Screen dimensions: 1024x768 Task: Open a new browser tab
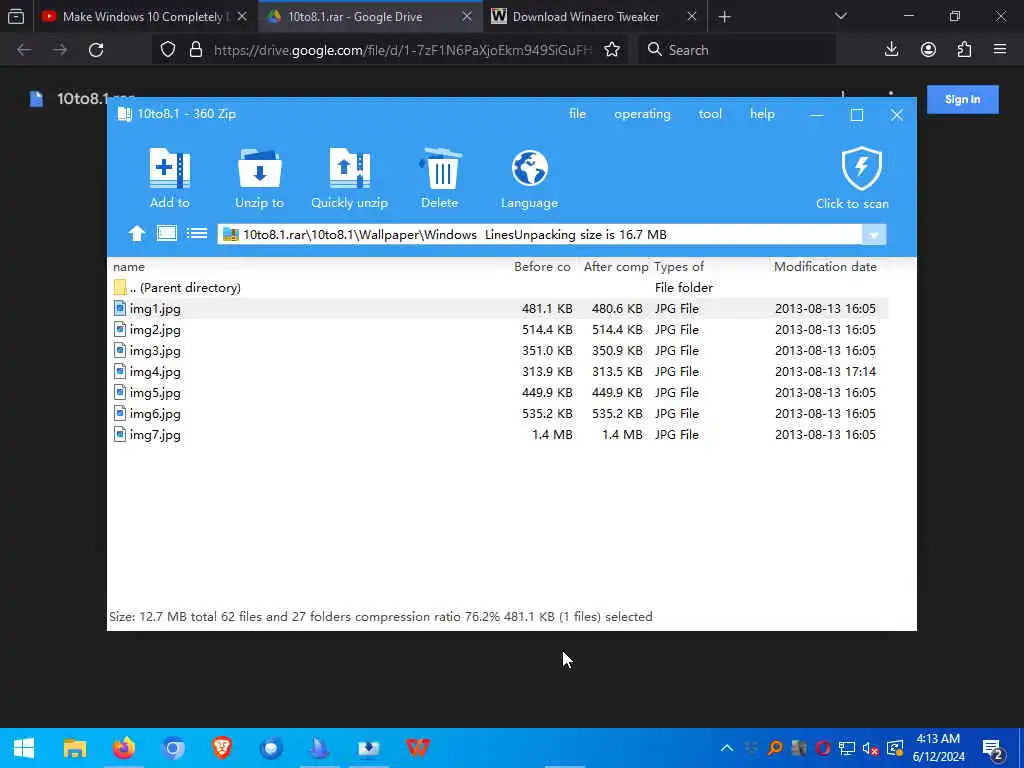pos(724,16)
